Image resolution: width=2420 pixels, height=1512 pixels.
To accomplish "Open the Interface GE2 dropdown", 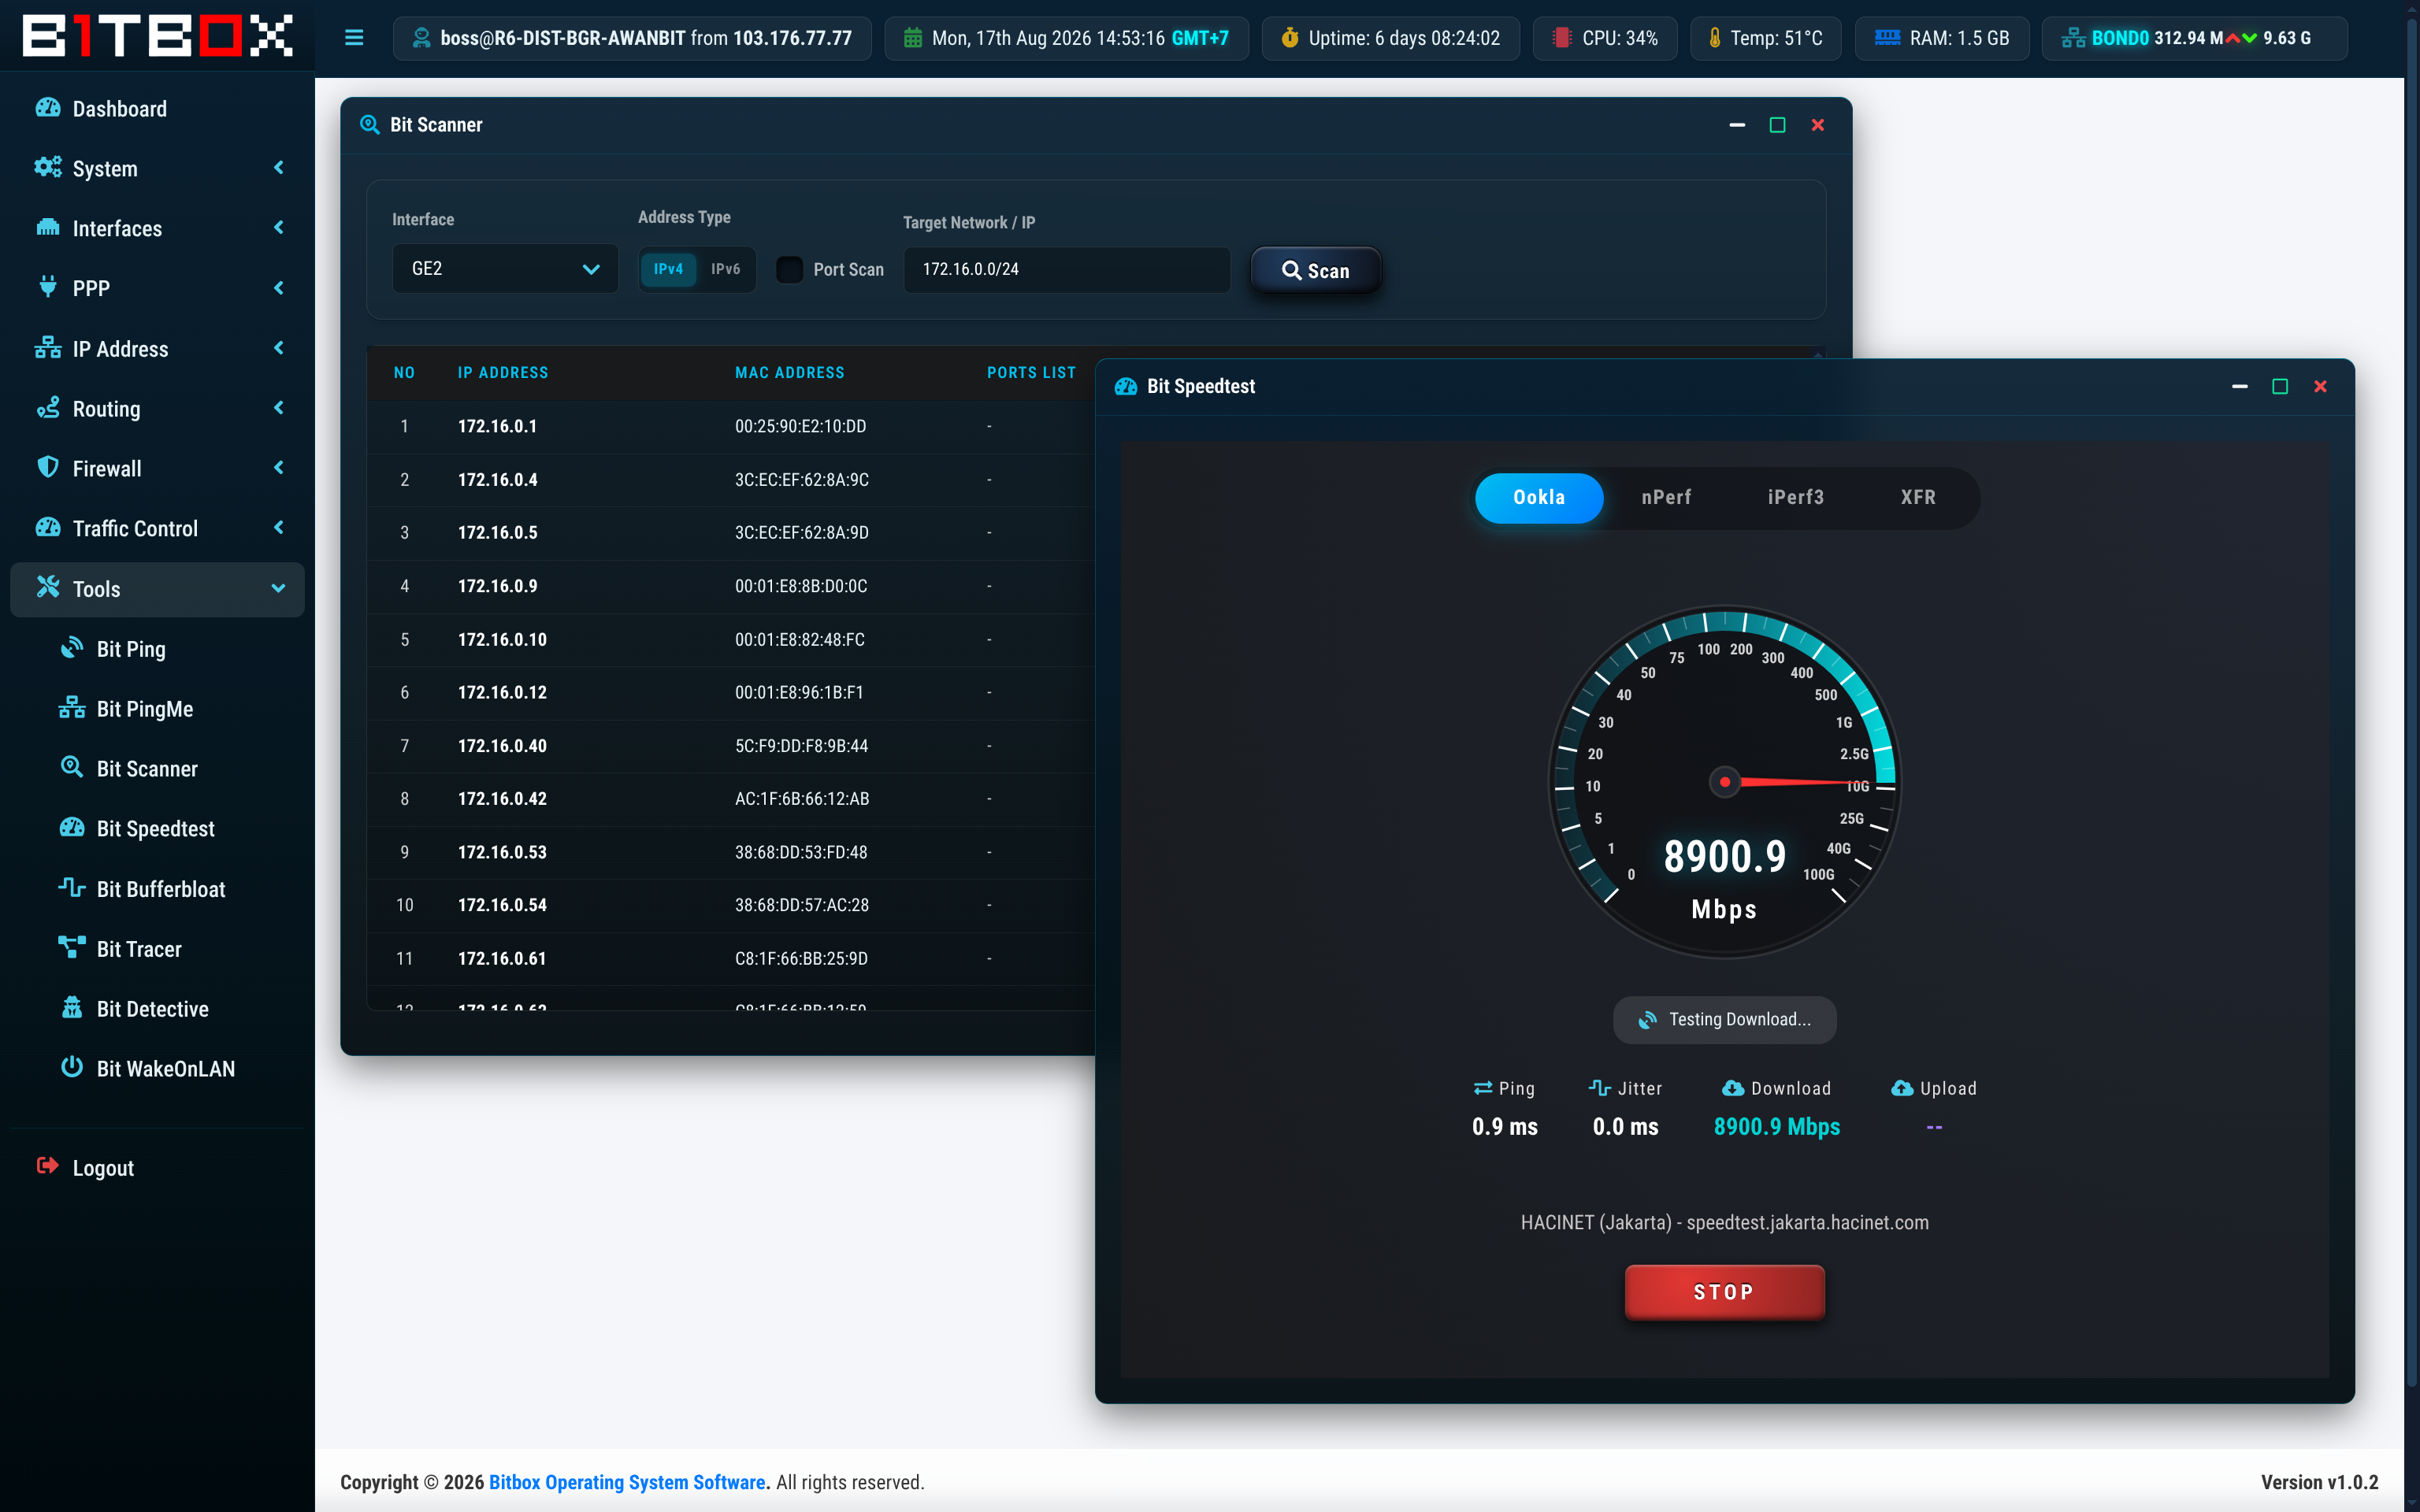I will (505, 269).
